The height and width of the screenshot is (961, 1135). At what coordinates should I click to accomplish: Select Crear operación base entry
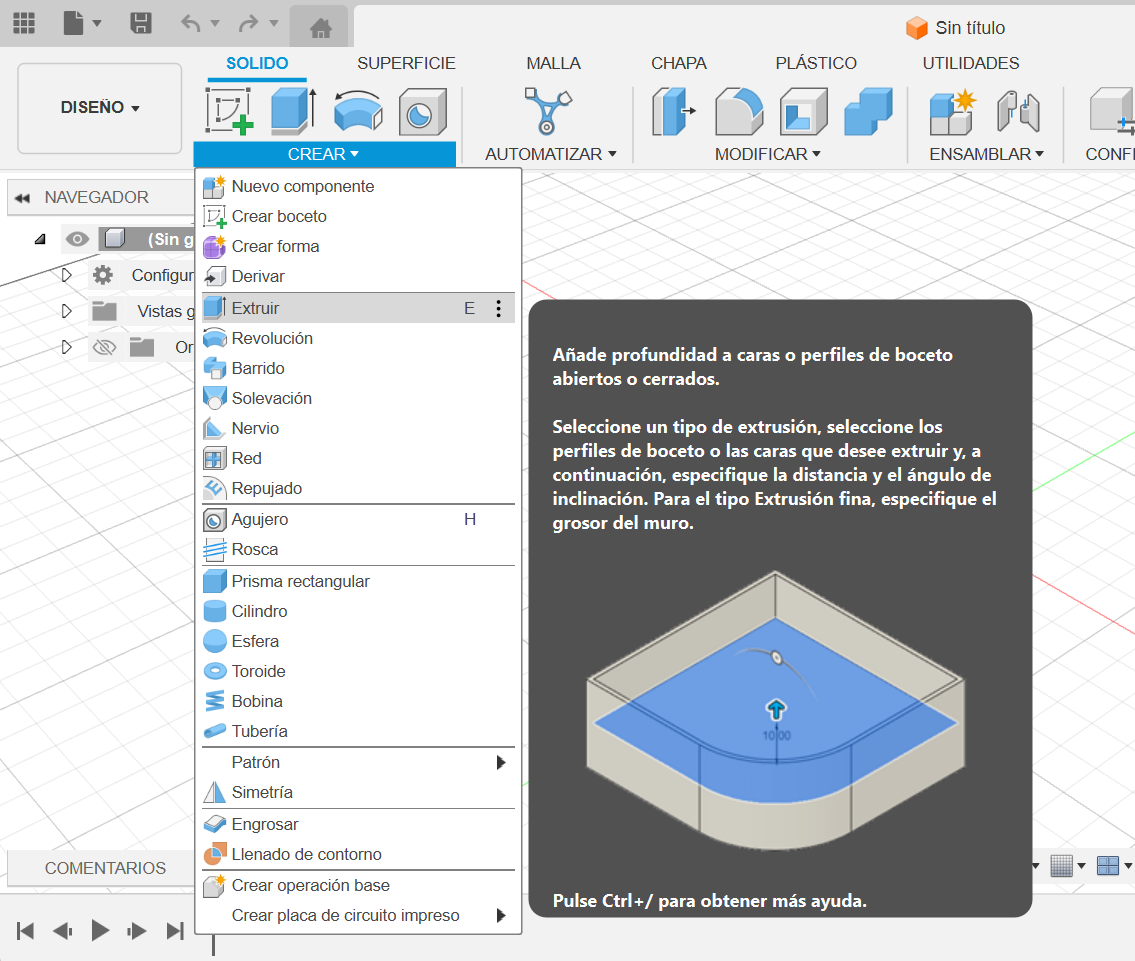click(358, 886)
